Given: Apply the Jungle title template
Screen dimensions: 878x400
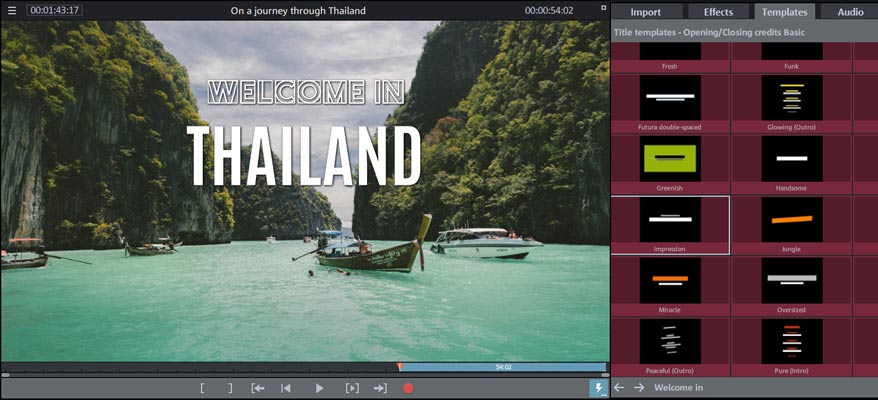Looking at the screenshot, I should pyautogui.click(x=791, y=225).
